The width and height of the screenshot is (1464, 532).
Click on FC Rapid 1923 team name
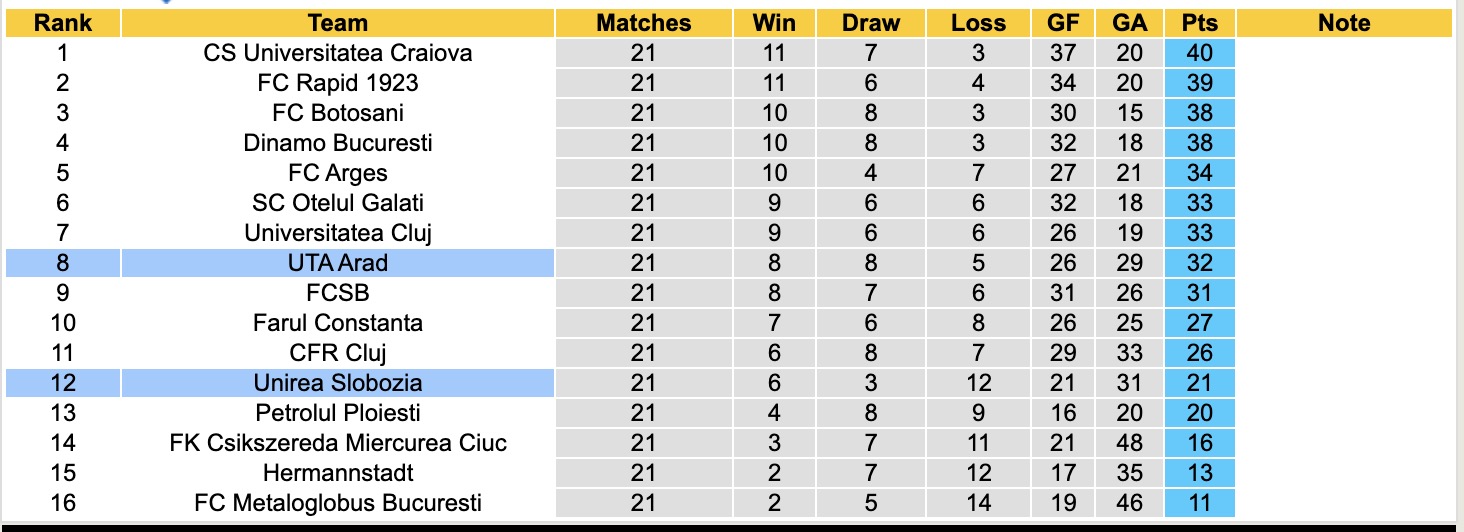click(338, 83)
